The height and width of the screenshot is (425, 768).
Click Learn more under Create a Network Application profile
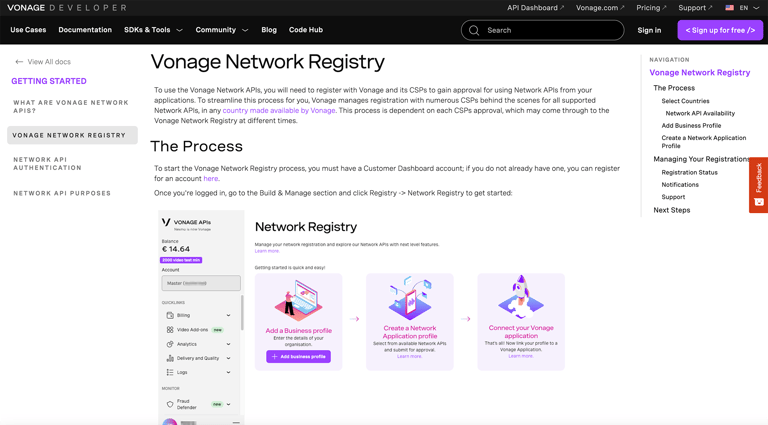pos(409,356)
